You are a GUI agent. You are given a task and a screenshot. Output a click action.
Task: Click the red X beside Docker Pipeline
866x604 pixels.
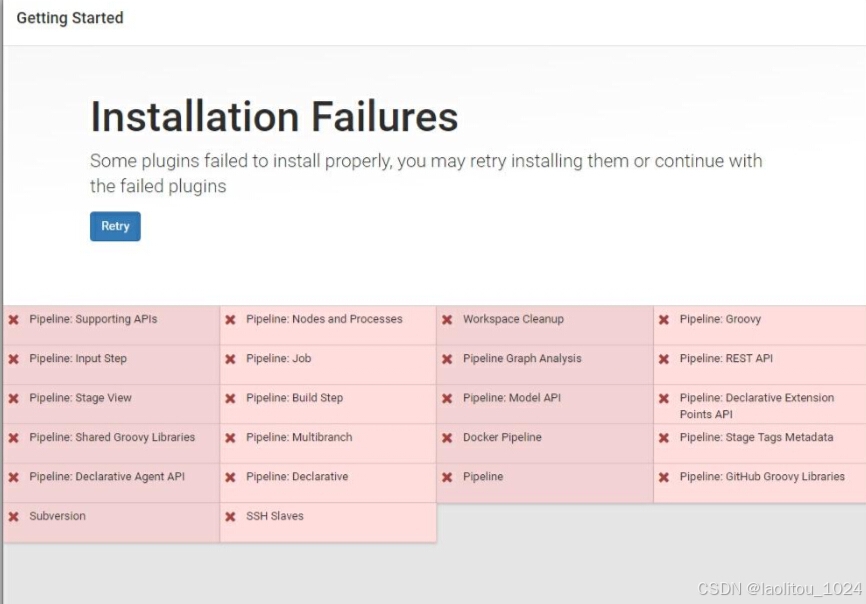pyautogui.click(x=447, y=438)
